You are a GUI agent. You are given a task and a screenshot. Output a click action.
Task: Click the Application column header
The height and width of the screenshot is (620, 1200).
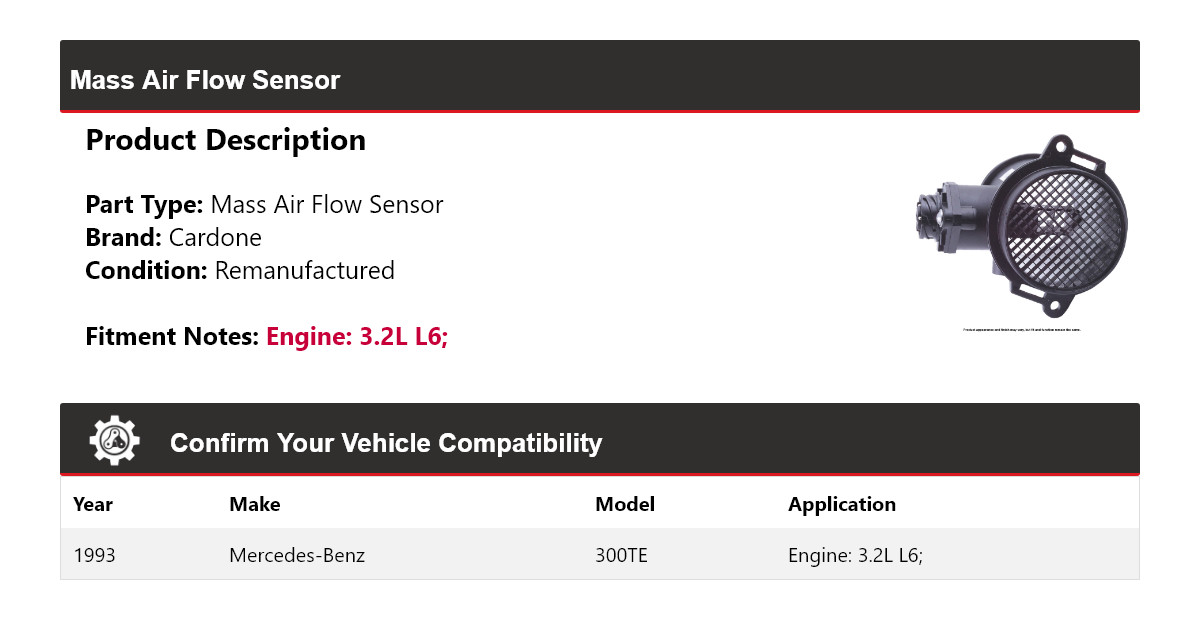pyautogui.click(x=842, y=504)
